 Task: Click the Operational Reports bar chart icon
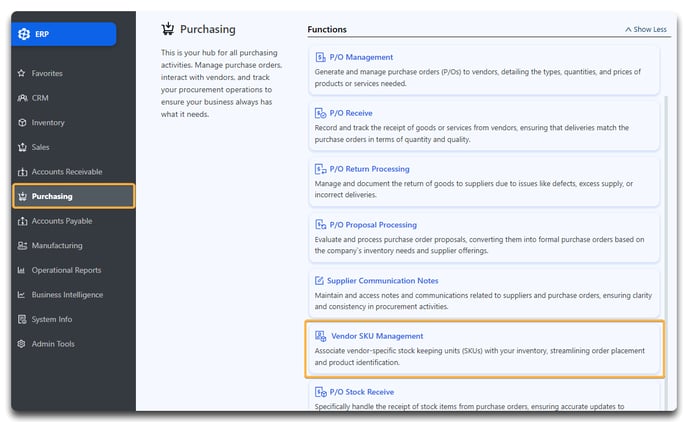[x=21, y=270]
